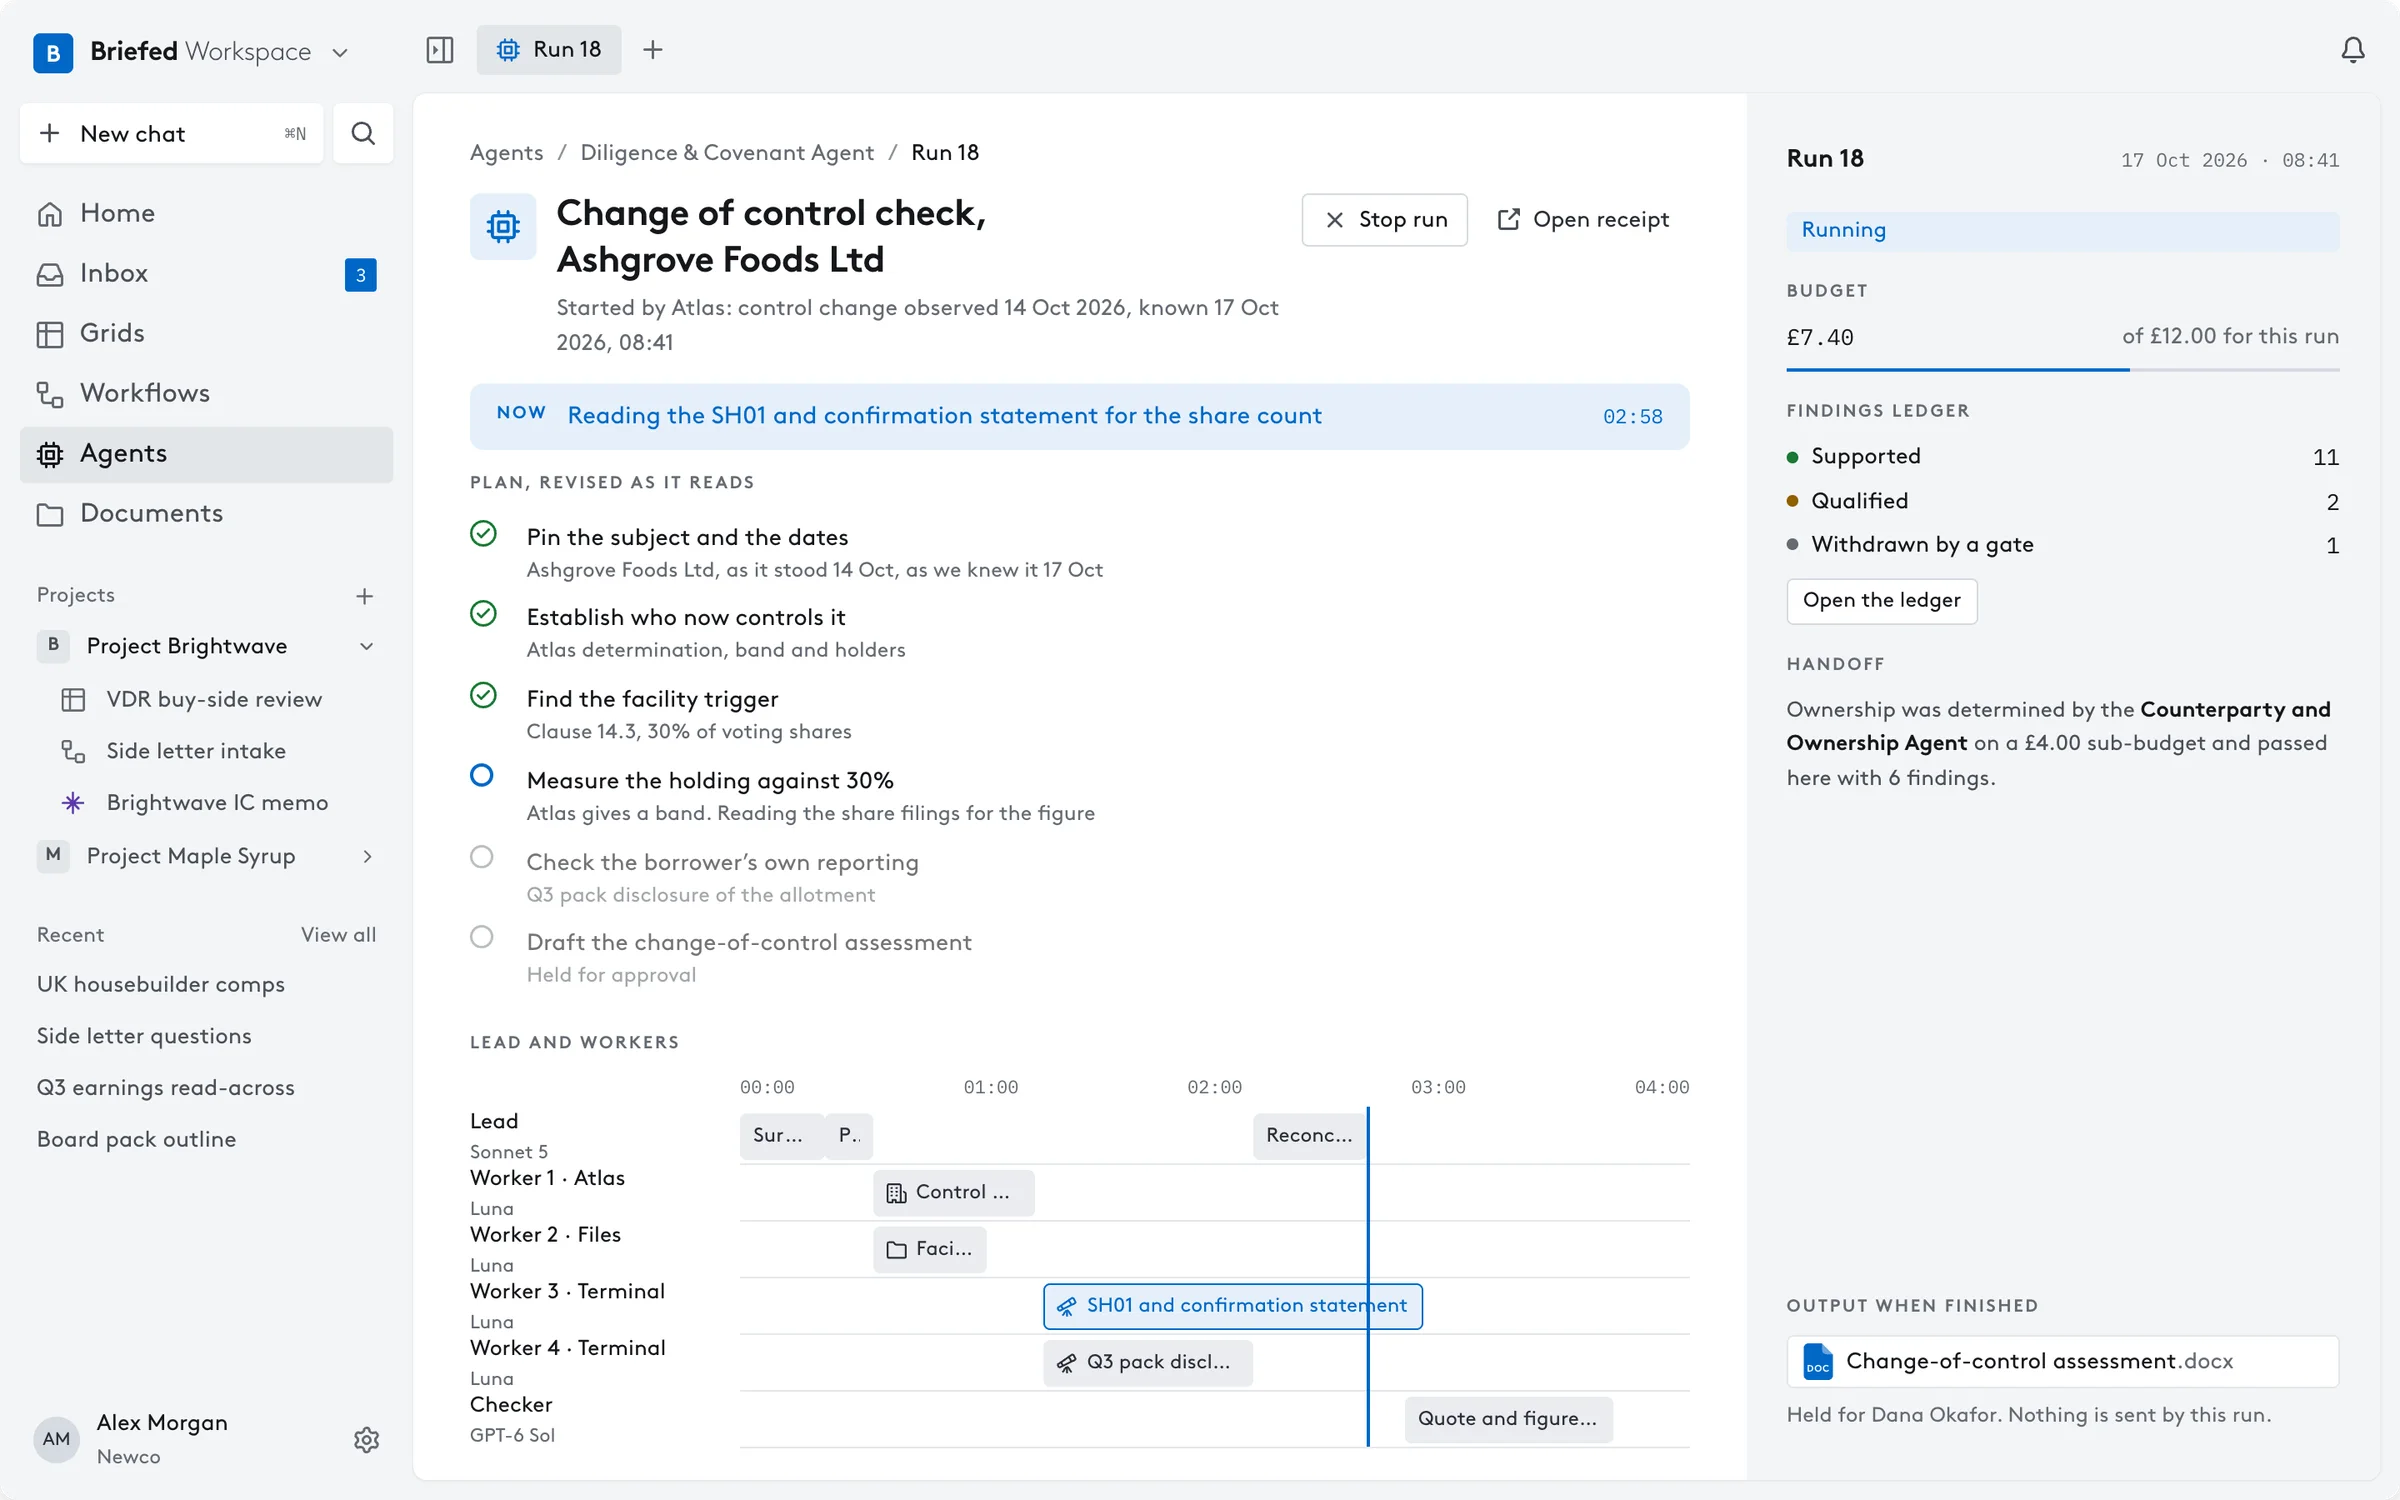Click the agent chip icon beside run title
This screenshot has height=1500, width=2400.
click(x=503, y=227)
